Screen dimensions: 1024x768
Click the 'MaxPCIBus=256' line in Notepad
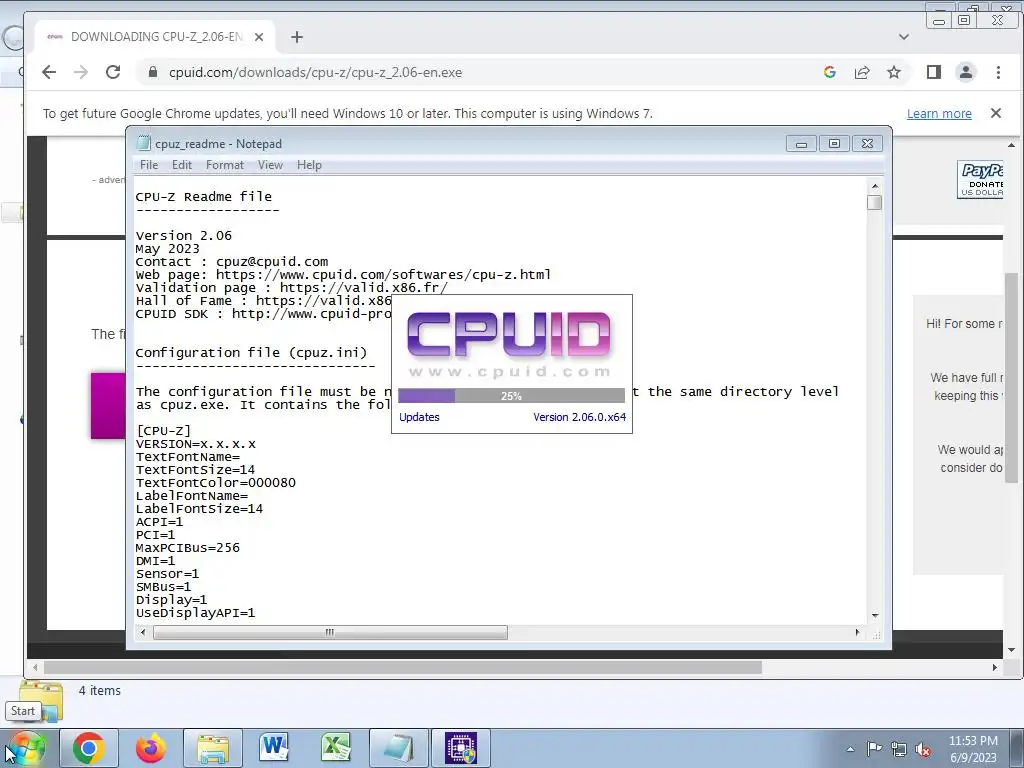(187, 548)
